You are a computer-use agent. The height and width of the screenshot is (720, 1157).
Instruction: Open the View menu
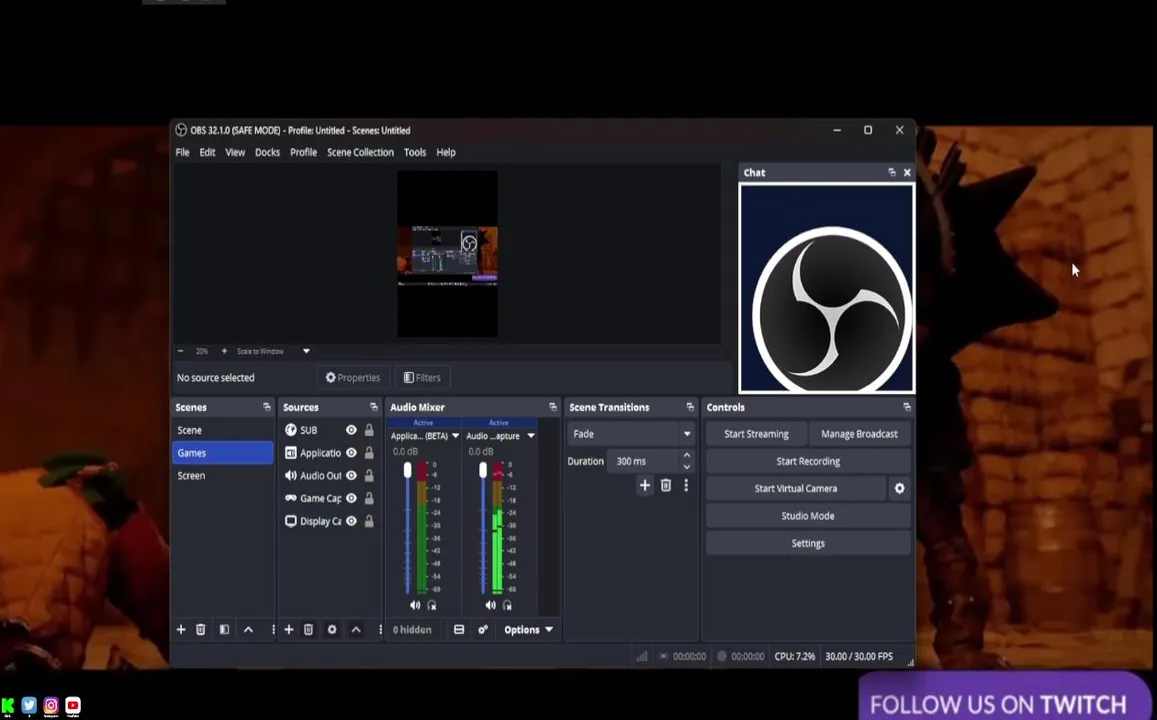tap(235, 152)
